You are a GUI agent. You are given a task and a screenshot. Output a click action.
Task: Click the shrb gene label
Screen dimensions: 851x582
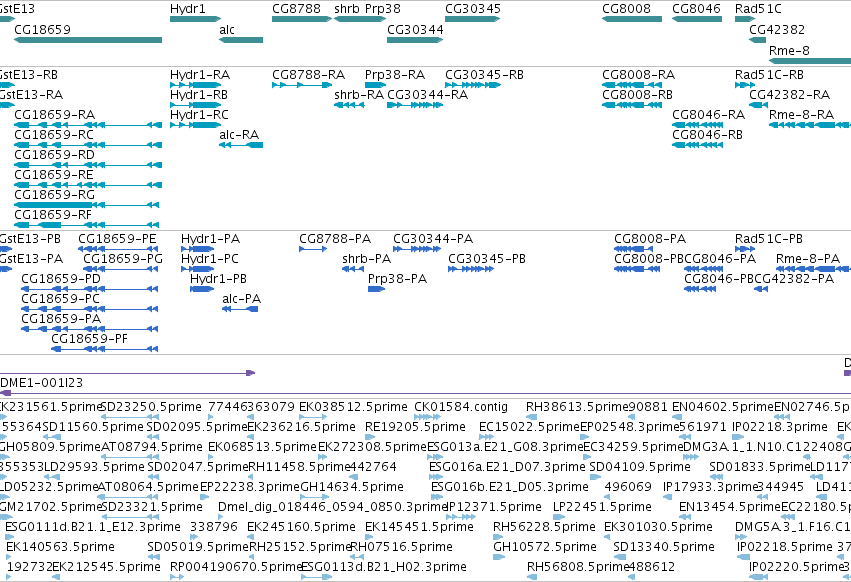click(x=347, y=9)
